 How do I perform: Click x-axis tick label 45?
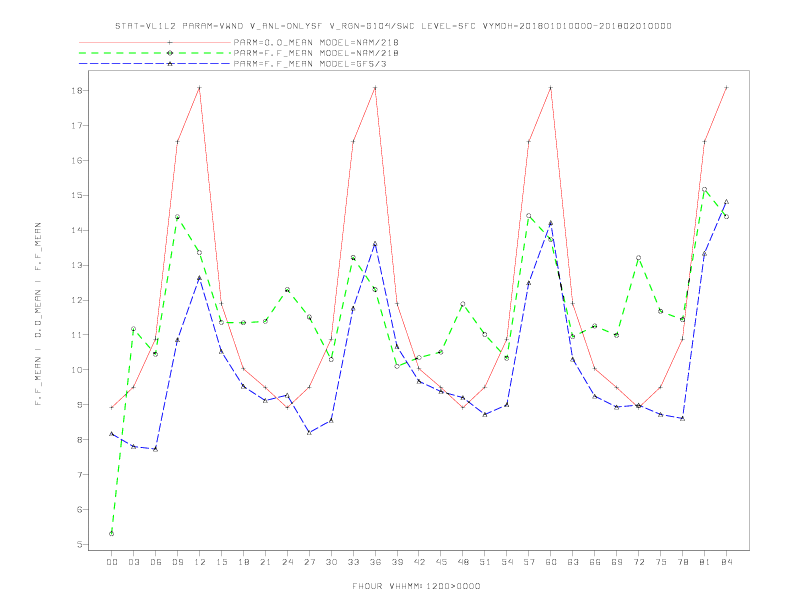click(441, 562)
